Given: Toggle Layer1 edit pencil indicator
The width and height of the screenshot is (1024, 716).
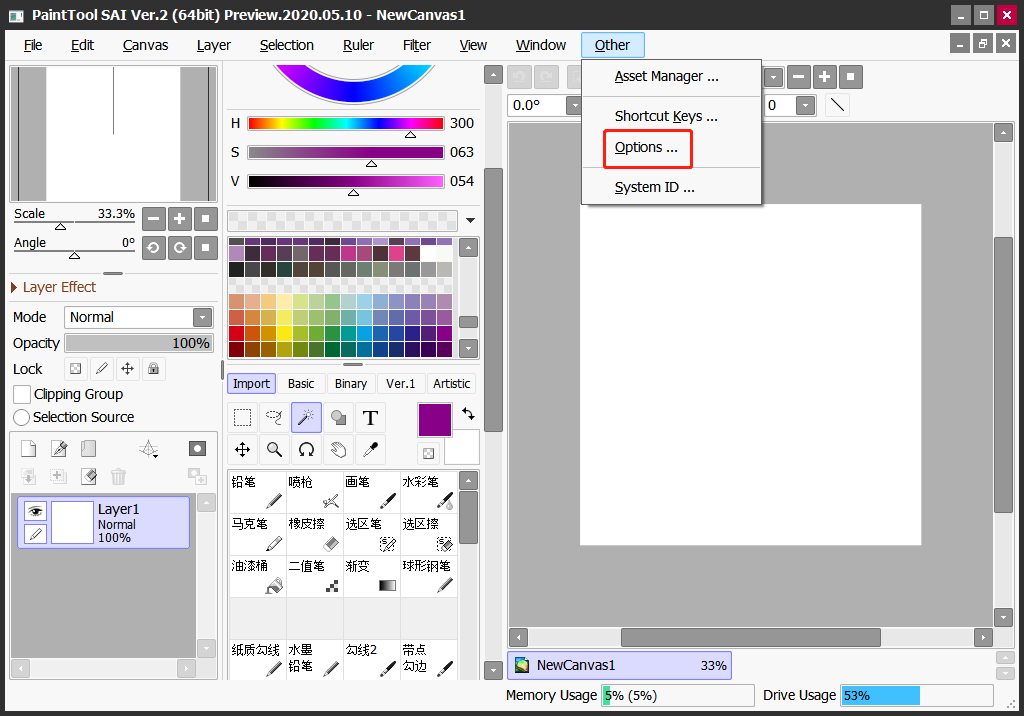Looking at the screenshot, I should [35, 534].
